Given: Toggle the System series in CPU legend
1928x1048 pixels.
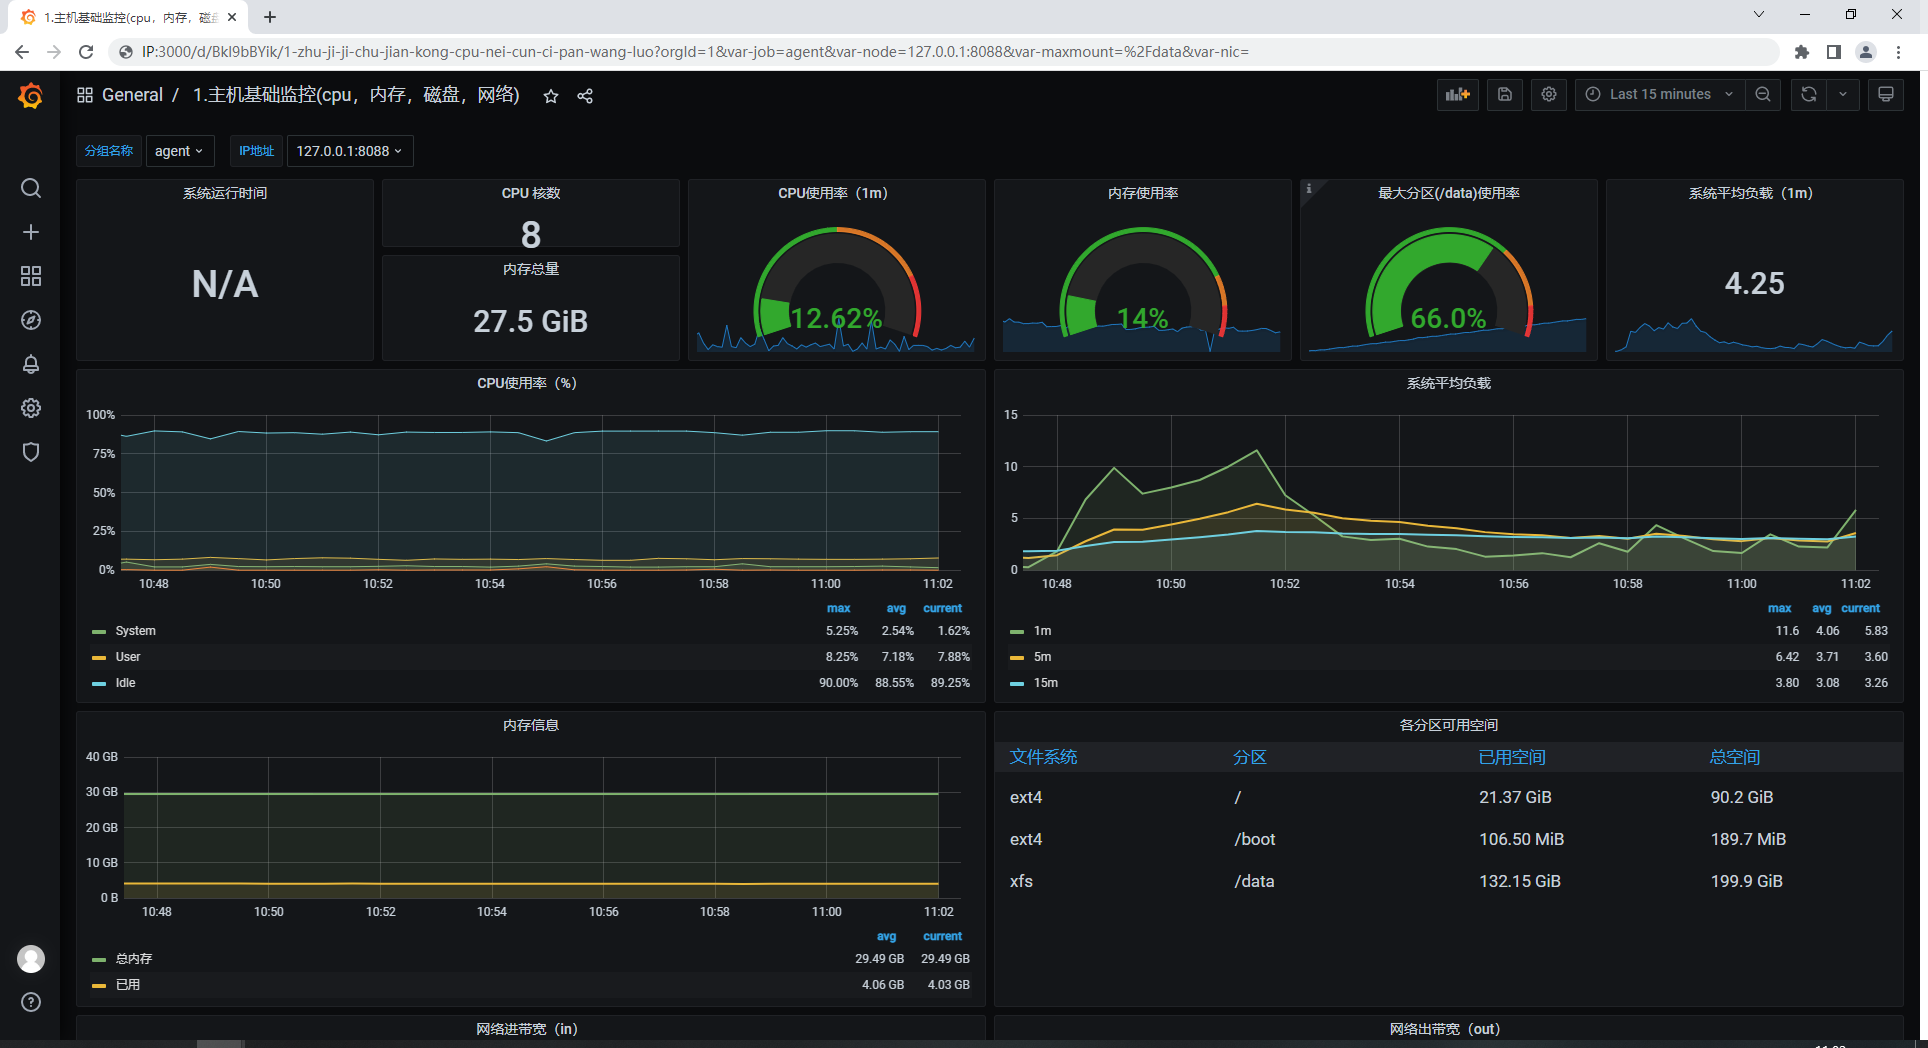Looking at the screenshot, I should 135,631.
